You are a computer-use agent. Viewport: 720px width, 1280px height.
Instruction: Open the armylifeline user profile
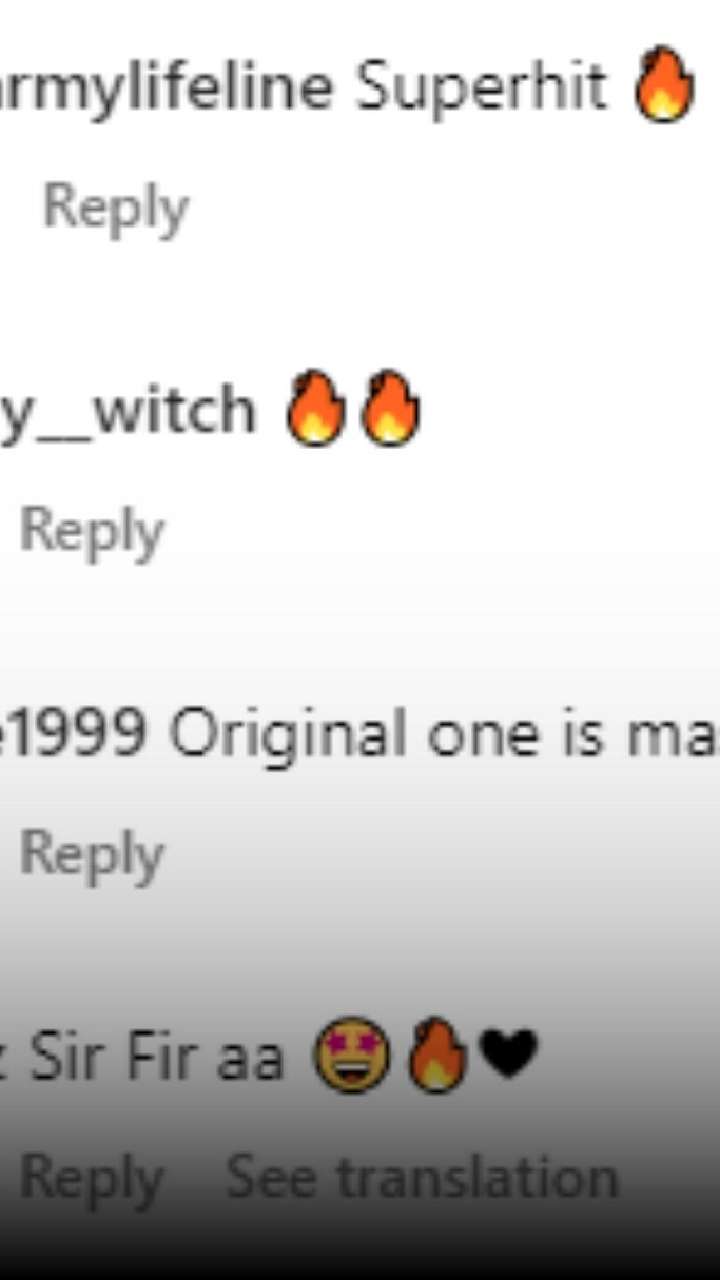[166, 87]
